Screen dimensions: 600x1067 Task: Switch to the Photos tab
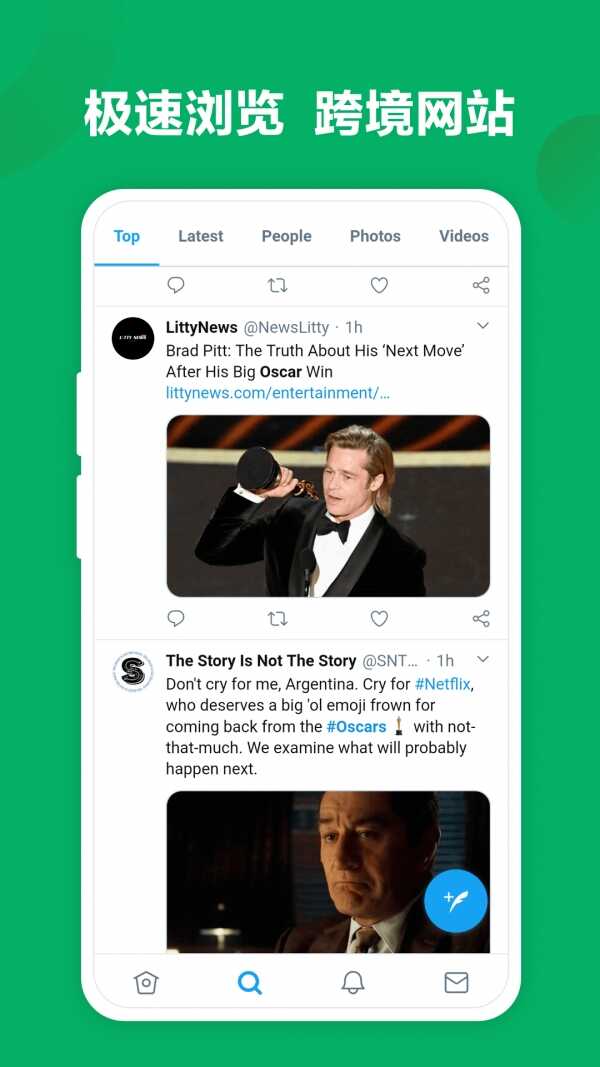(x=375, y=236)
